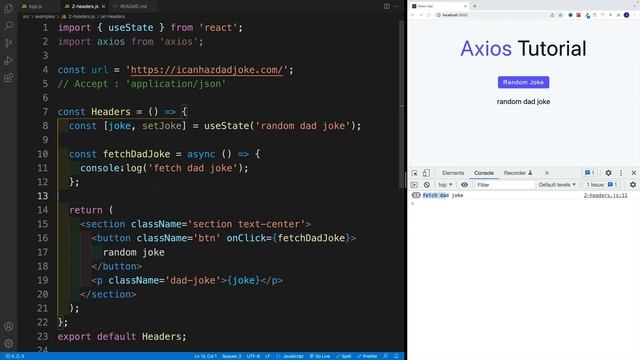The width and height of the screenshot is (640, 360).
Task: Click the 1 Issue link in console toolbar
Action: pyautogui.click(x=602, y=185)
